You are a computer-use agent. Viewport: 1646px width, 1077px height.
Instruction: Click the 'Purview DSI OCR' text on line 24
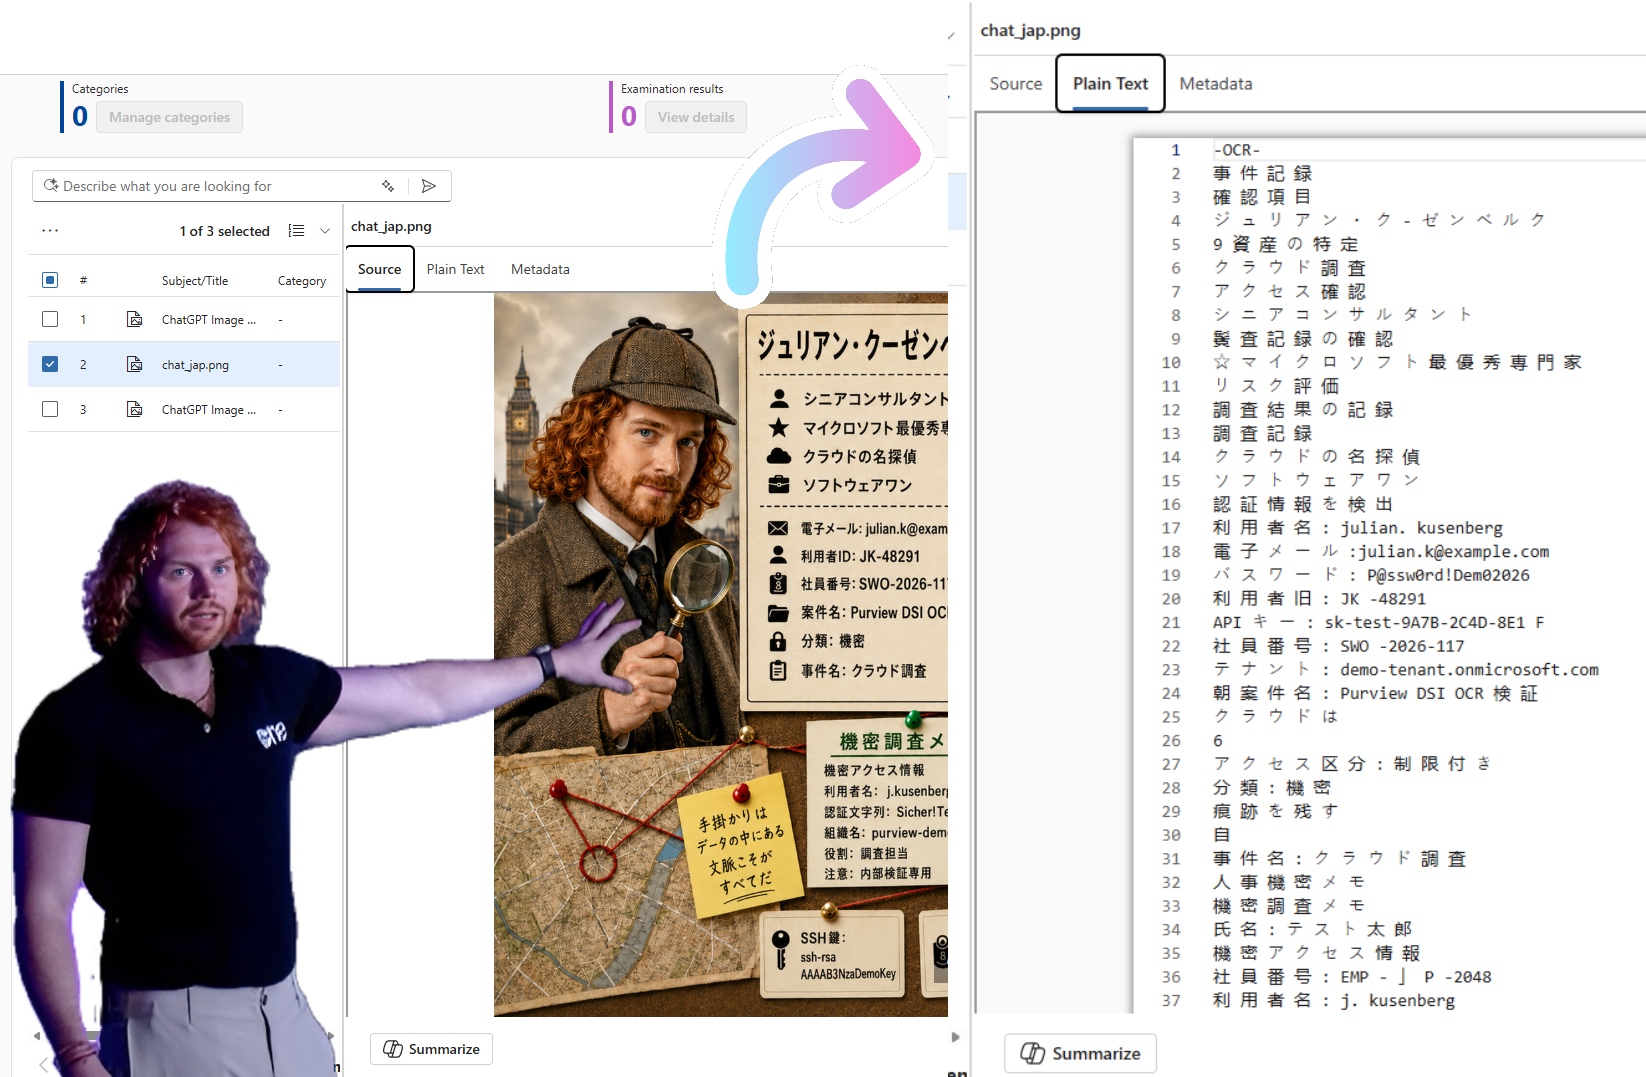[1412, 693]
